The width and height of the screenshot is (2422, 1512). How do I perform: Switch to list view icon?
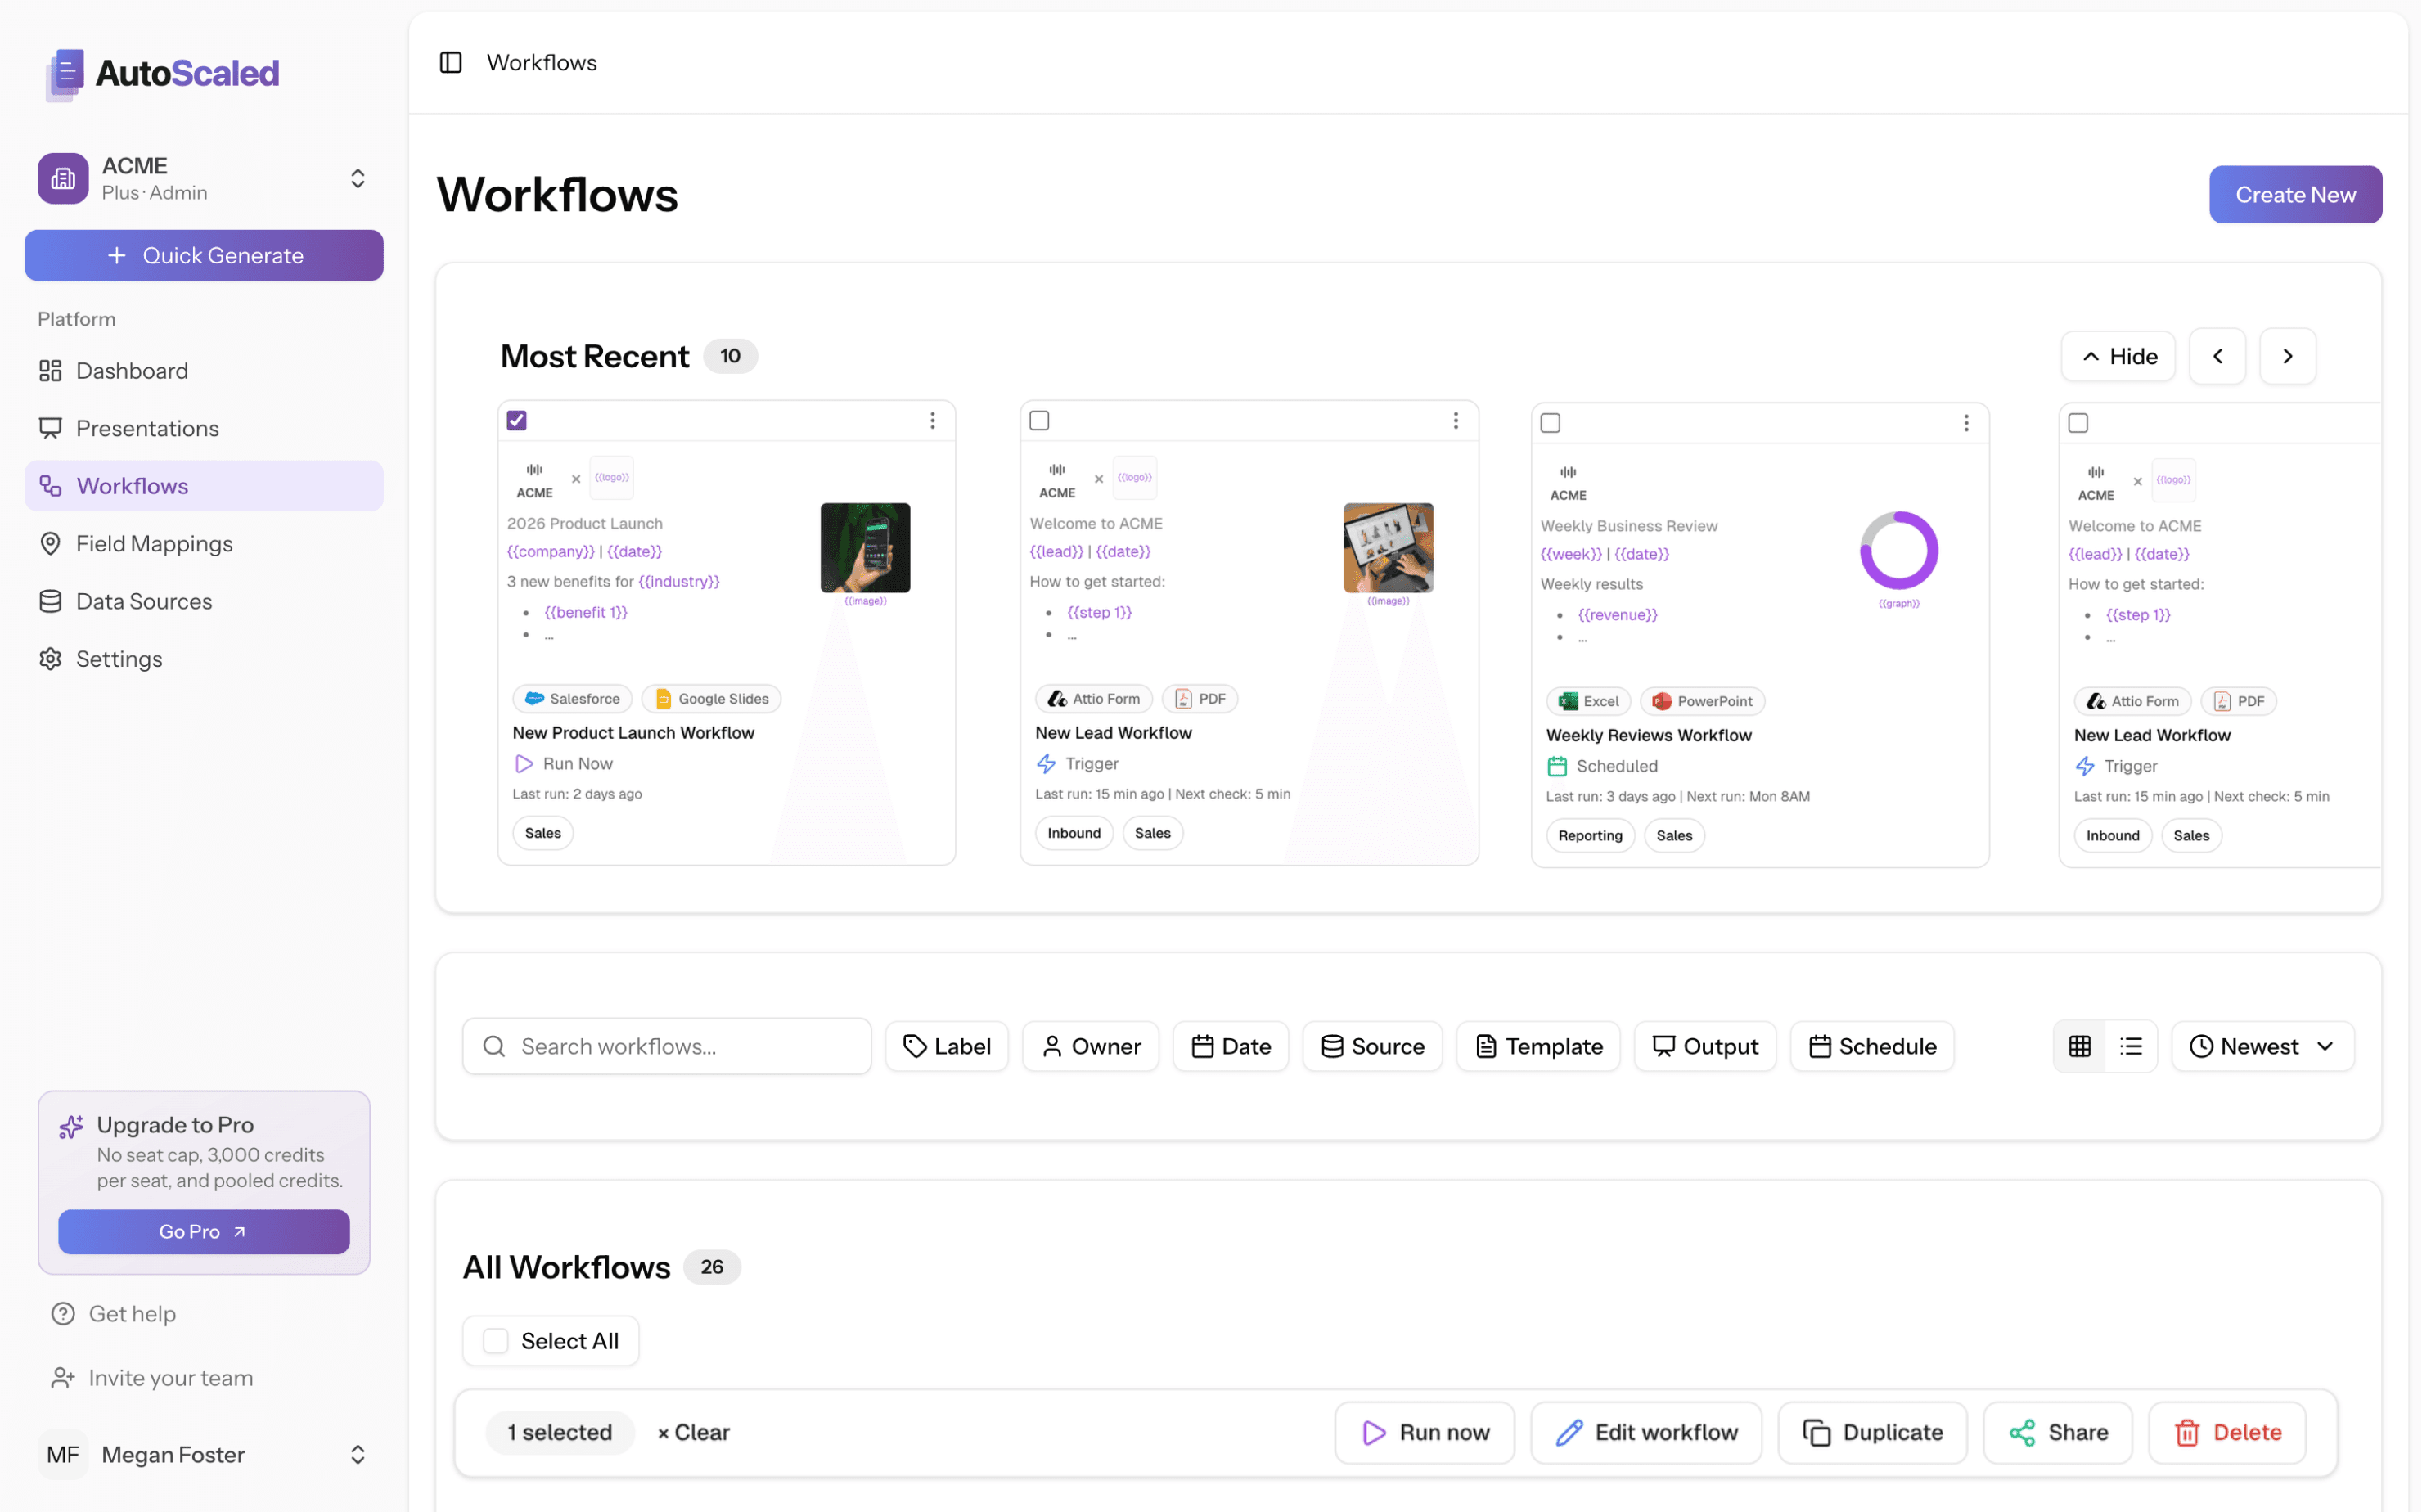(2131, 1047)
